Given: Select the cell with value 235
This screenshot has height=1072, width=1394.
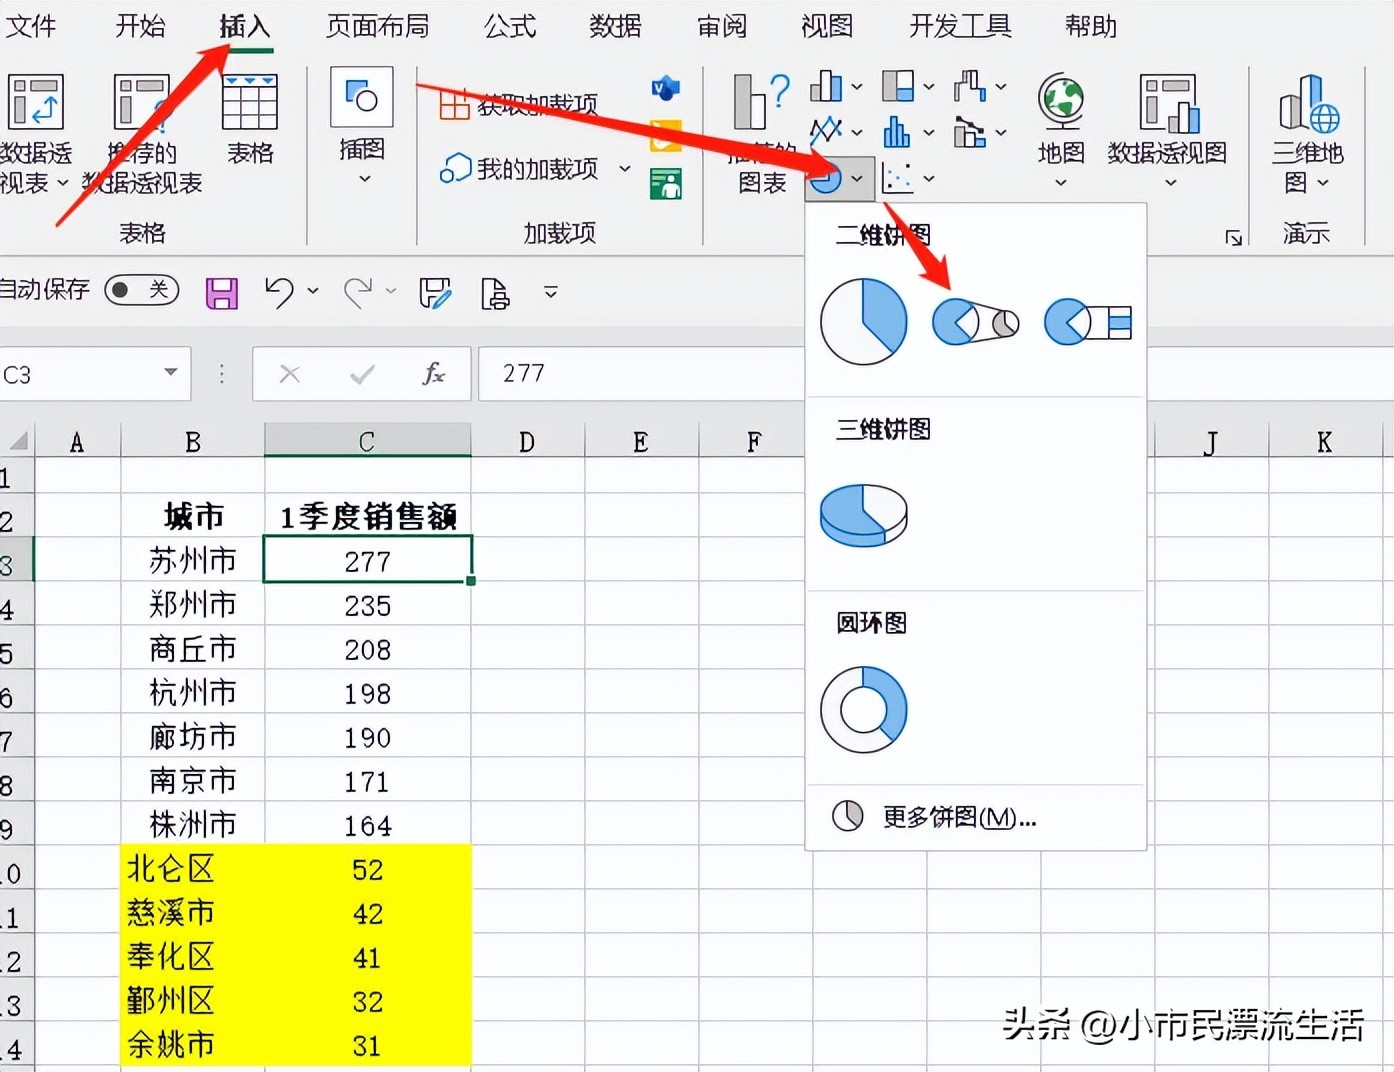Looking at the screenshot, I should pos(368,605).
